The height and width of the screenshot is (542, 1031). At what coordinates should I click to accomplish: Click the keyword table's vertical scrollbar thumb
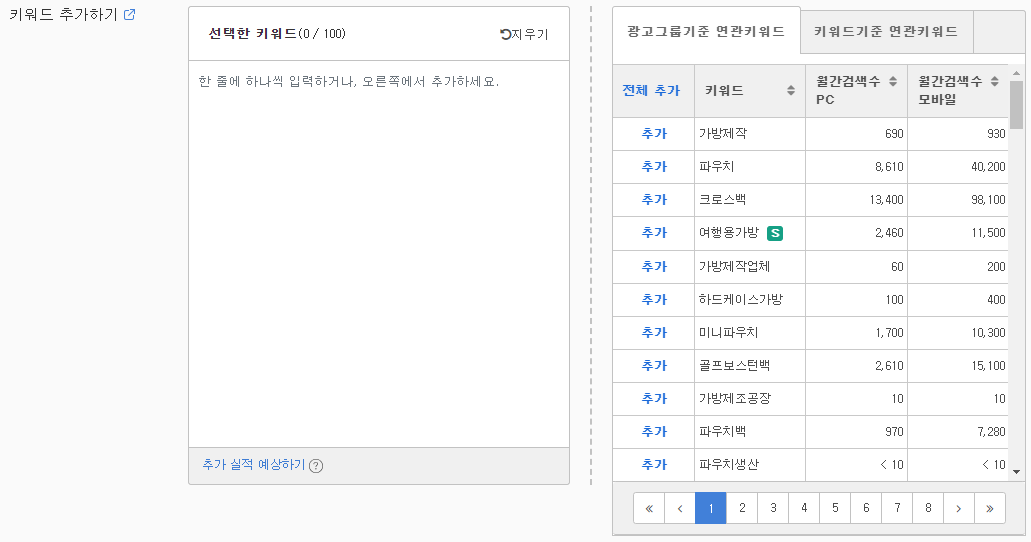tap(1017, 105)
